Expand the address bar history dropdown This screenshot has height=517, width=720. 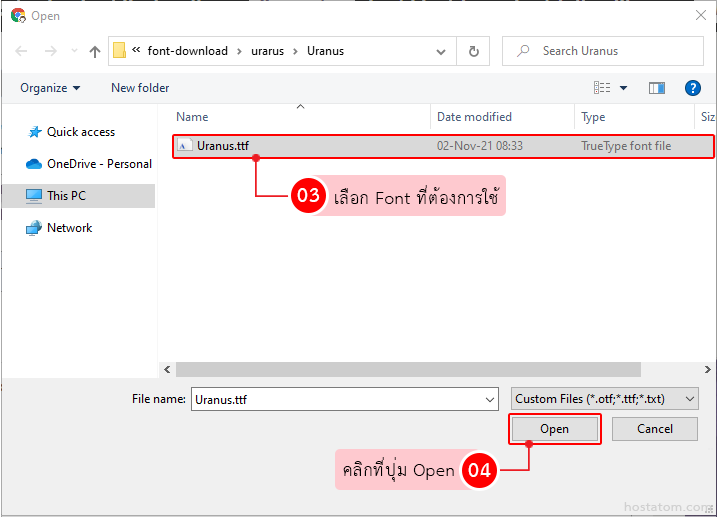[x=441, y=51]
